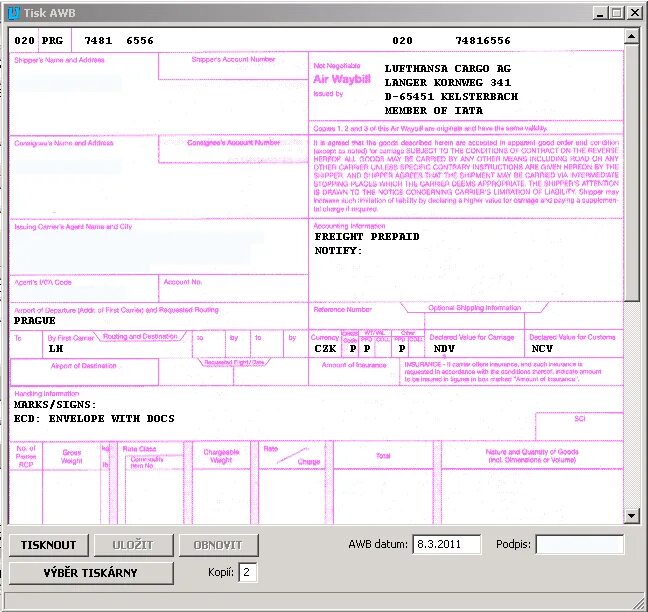
Task: Click the Account No. field
Action: click(x=233, y=288)
